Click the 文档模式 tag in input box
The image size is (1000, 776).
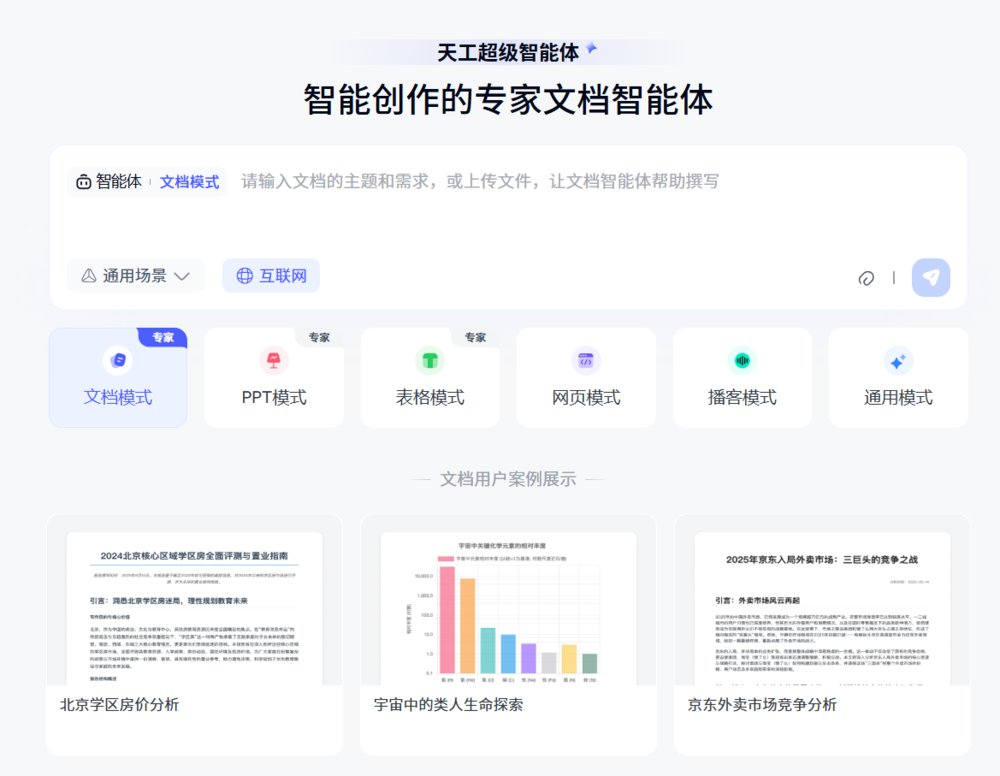point(189,182)
